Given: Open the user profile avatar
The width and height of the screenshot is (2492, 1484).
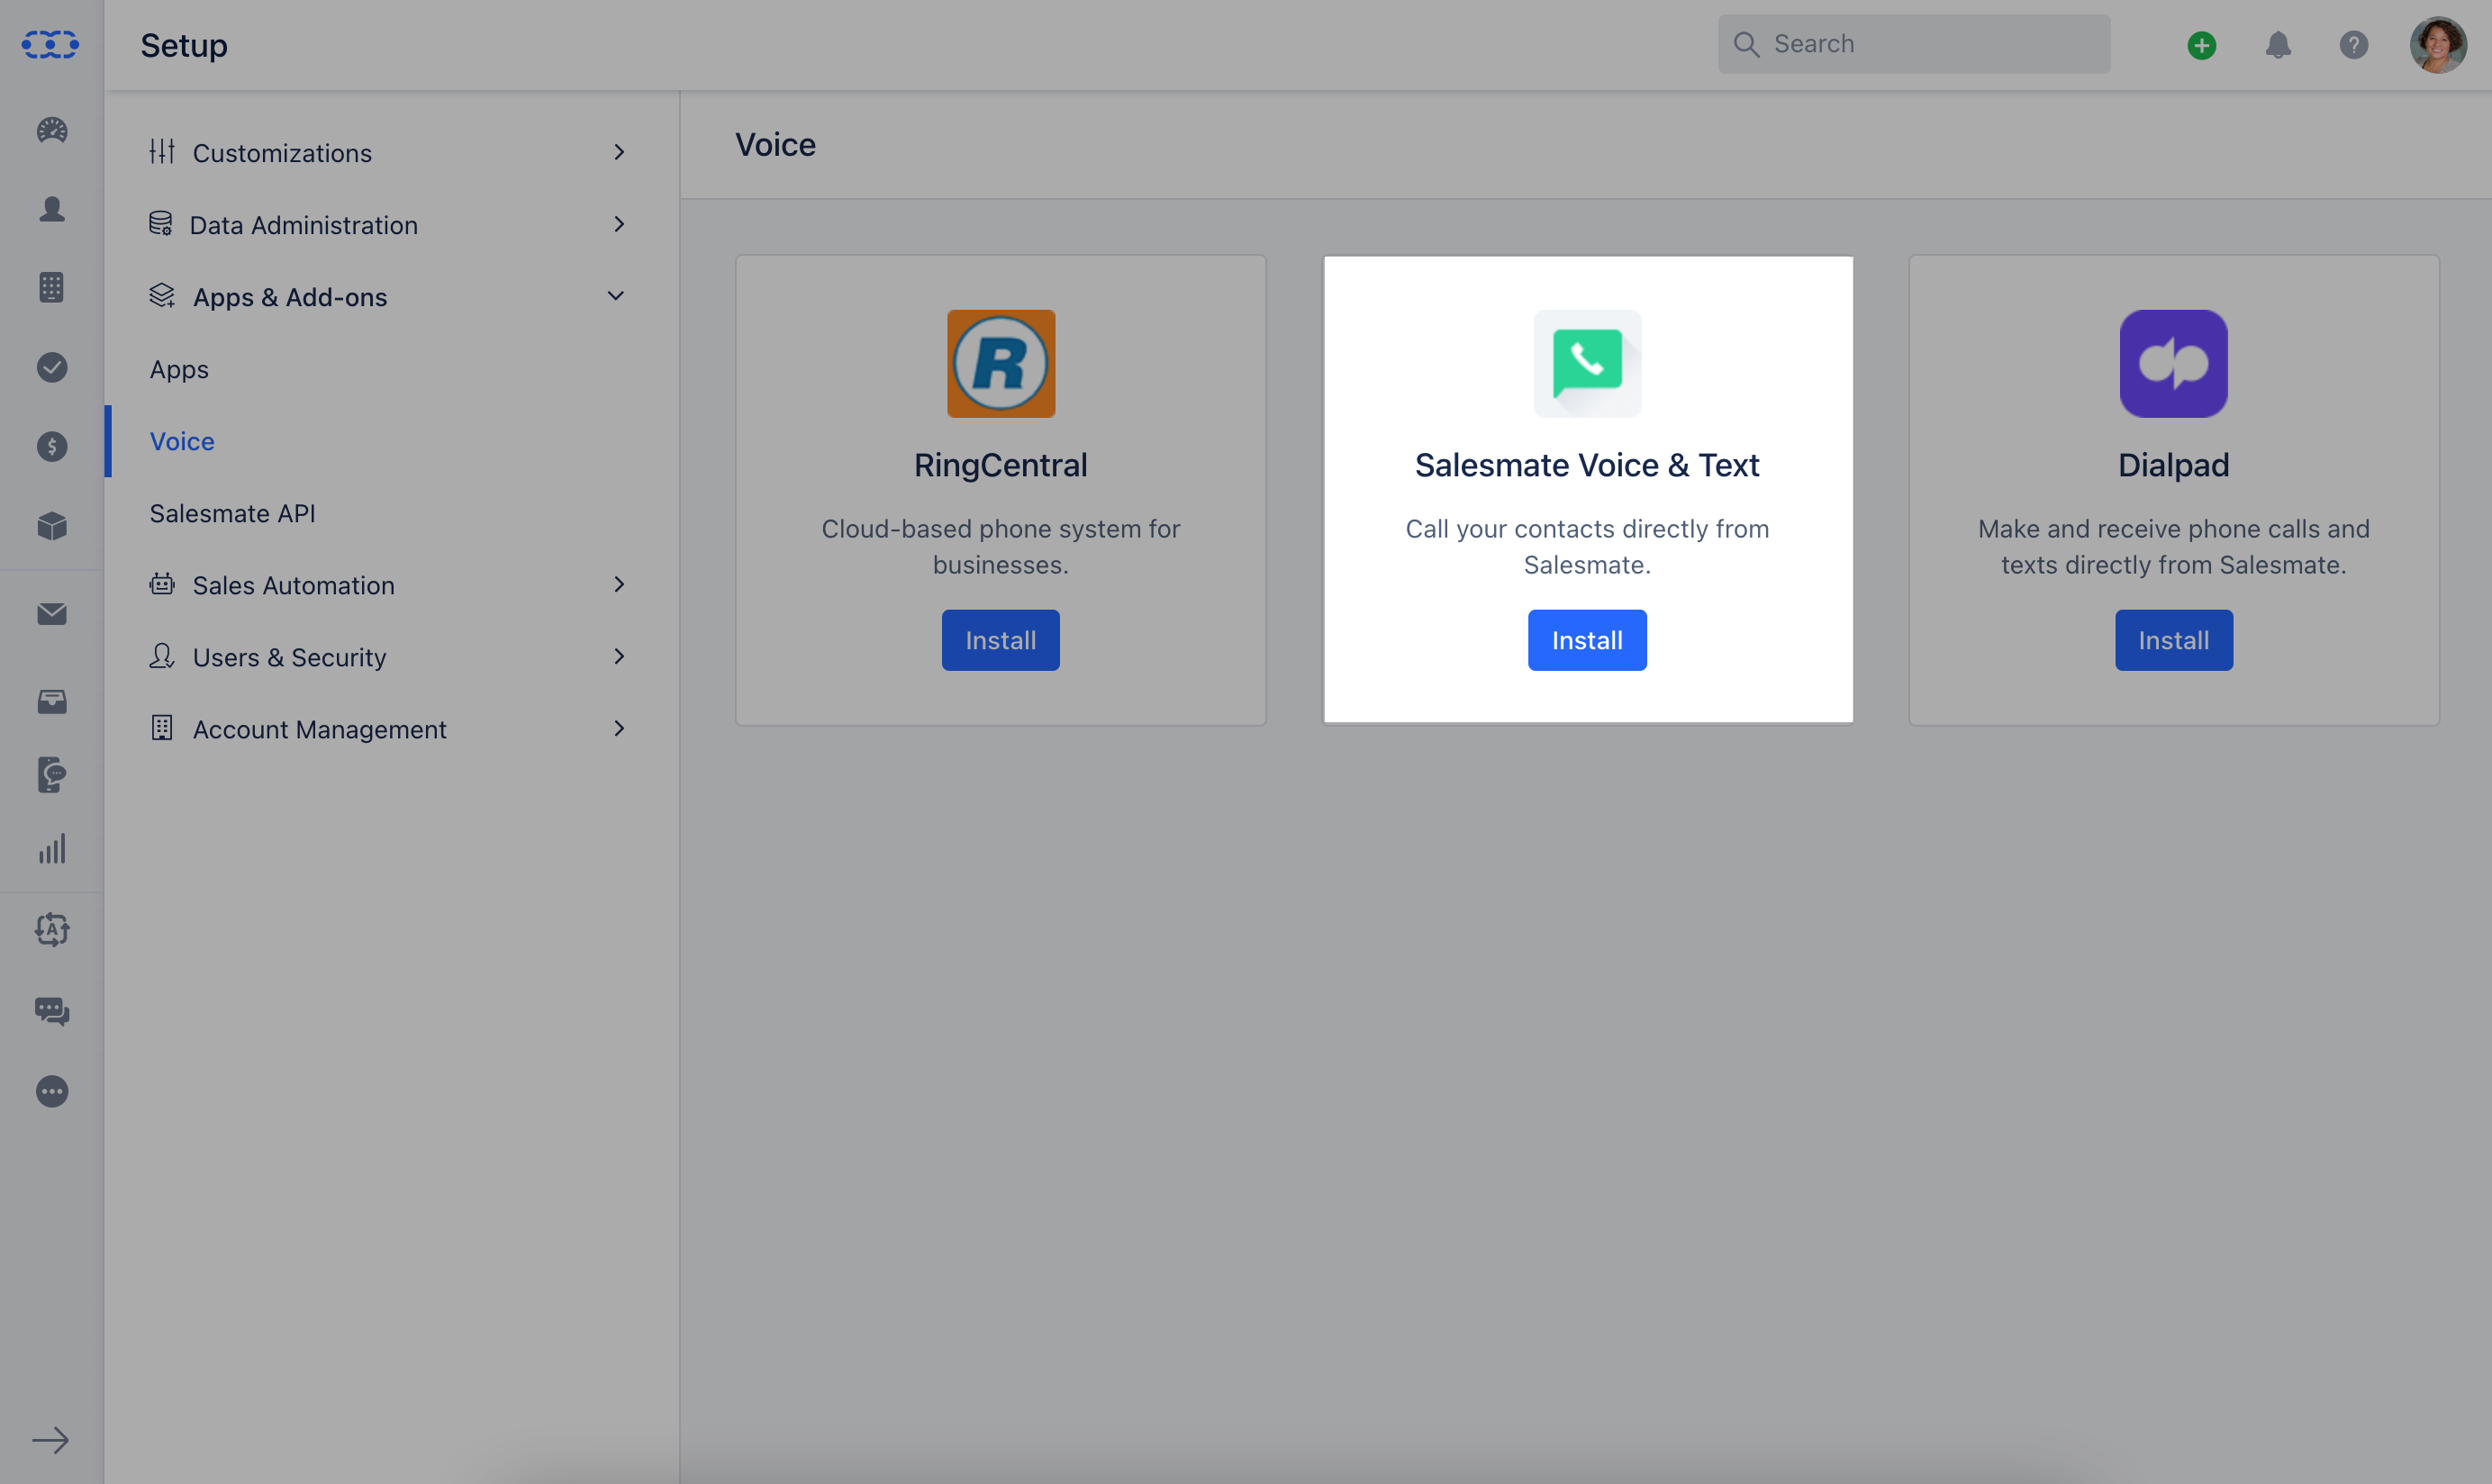Looking at the screenshot, I should pos(2438,45).
